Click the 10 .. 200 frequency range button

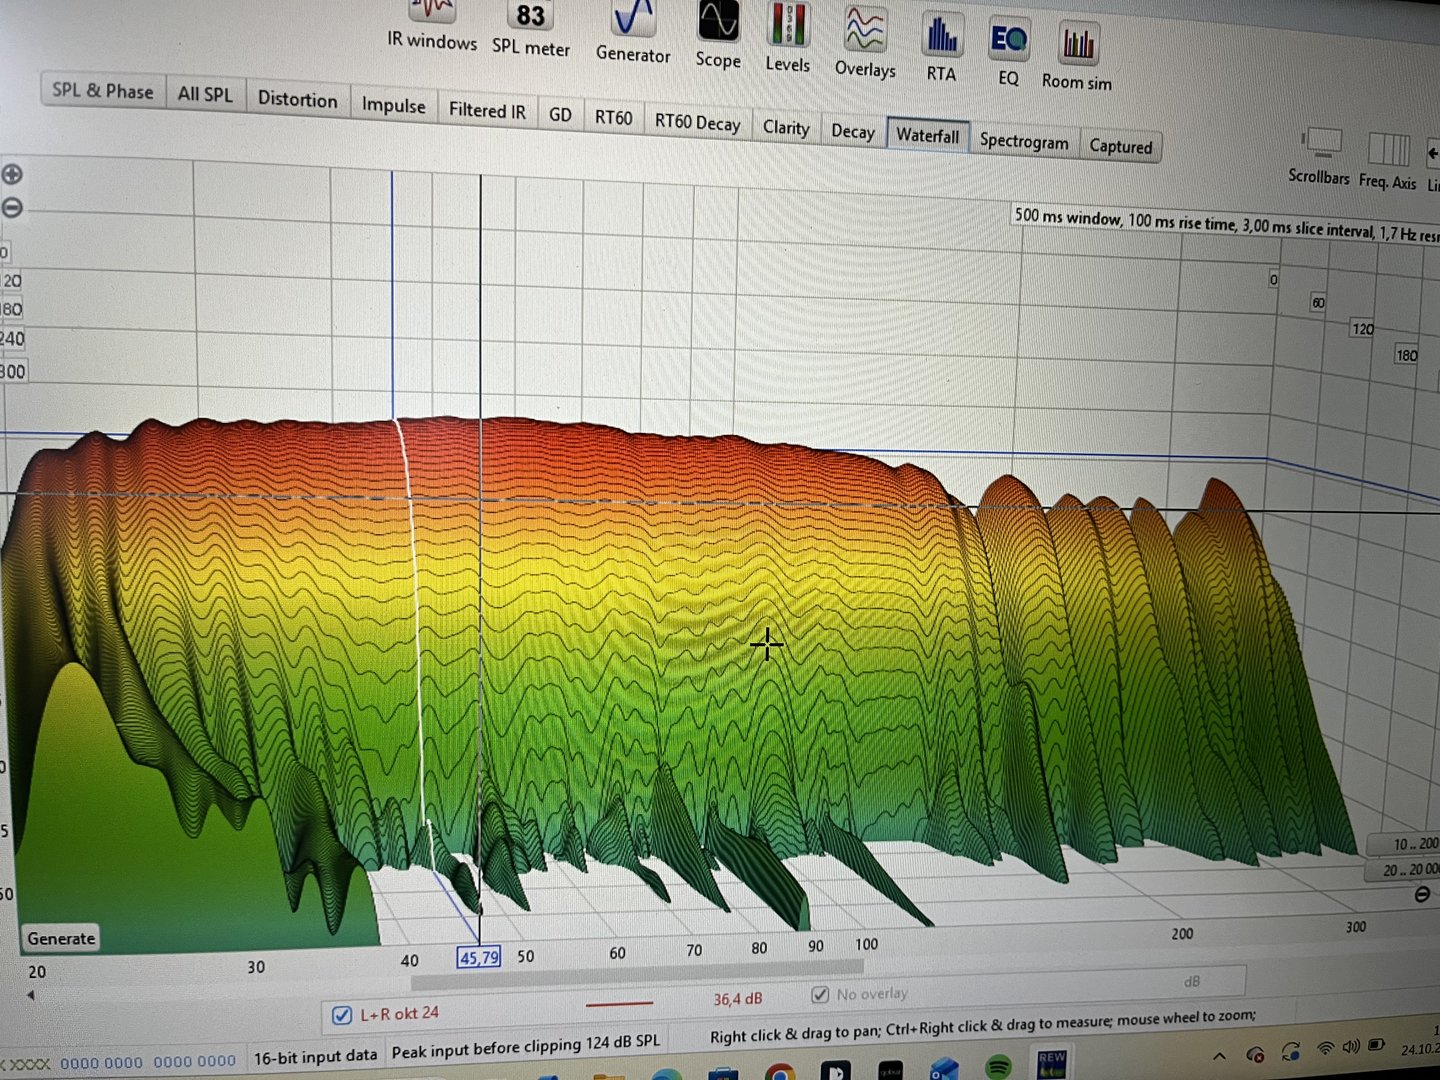tap(1412, 844)
